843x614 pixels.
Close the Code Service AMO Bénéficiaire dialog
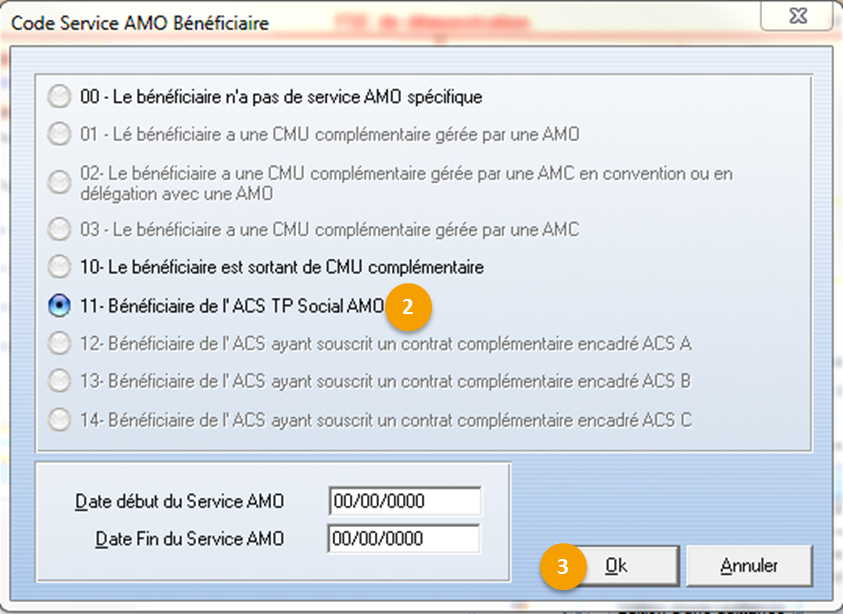[x=797, y=16]
